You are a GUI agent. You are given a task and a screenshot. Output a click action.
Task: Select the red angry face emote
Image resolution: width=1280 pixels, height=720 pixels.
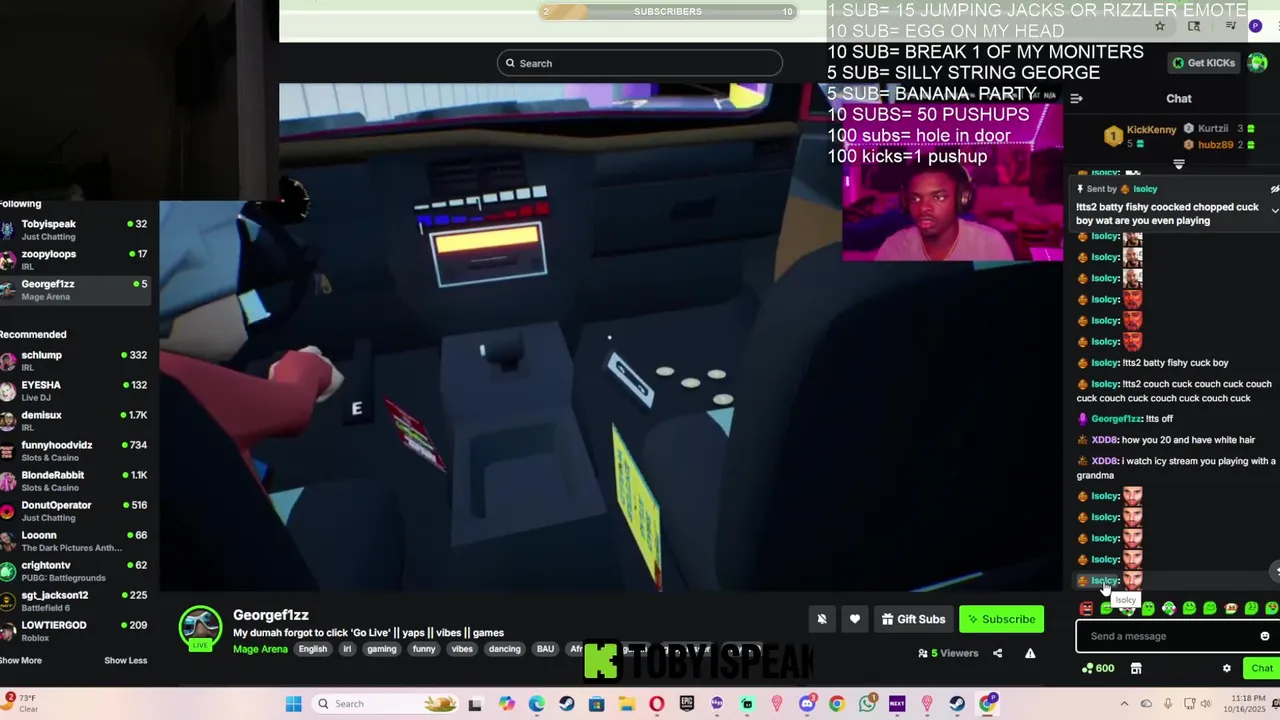pos(1086,608)
